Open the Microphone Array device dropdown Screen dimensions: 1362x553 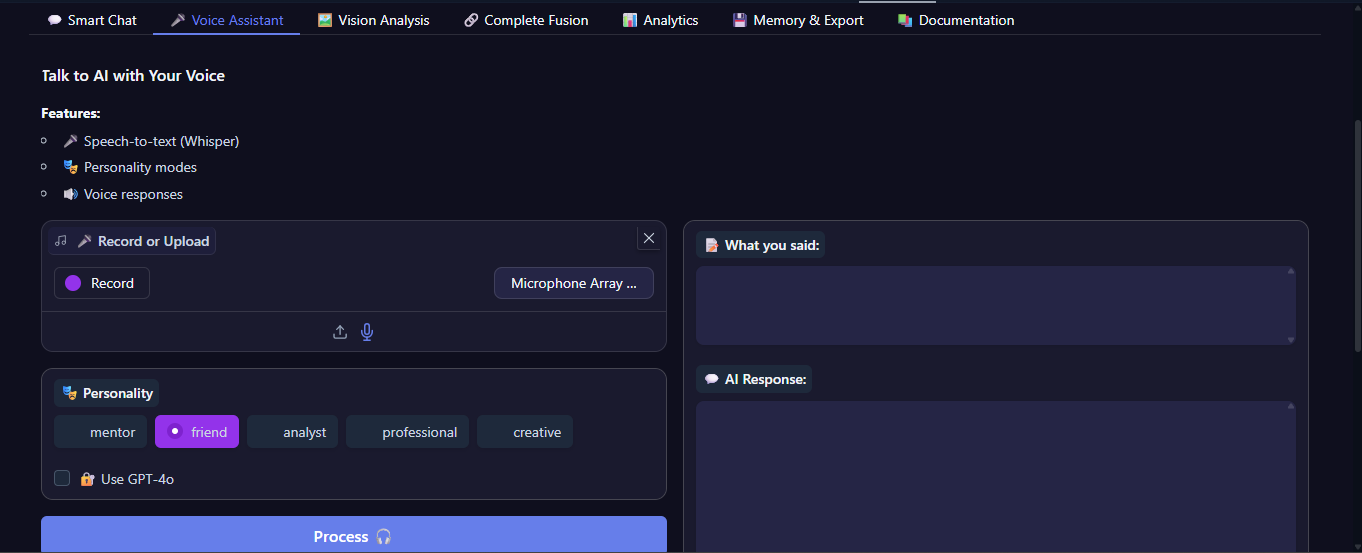click(x=574, y=283)
